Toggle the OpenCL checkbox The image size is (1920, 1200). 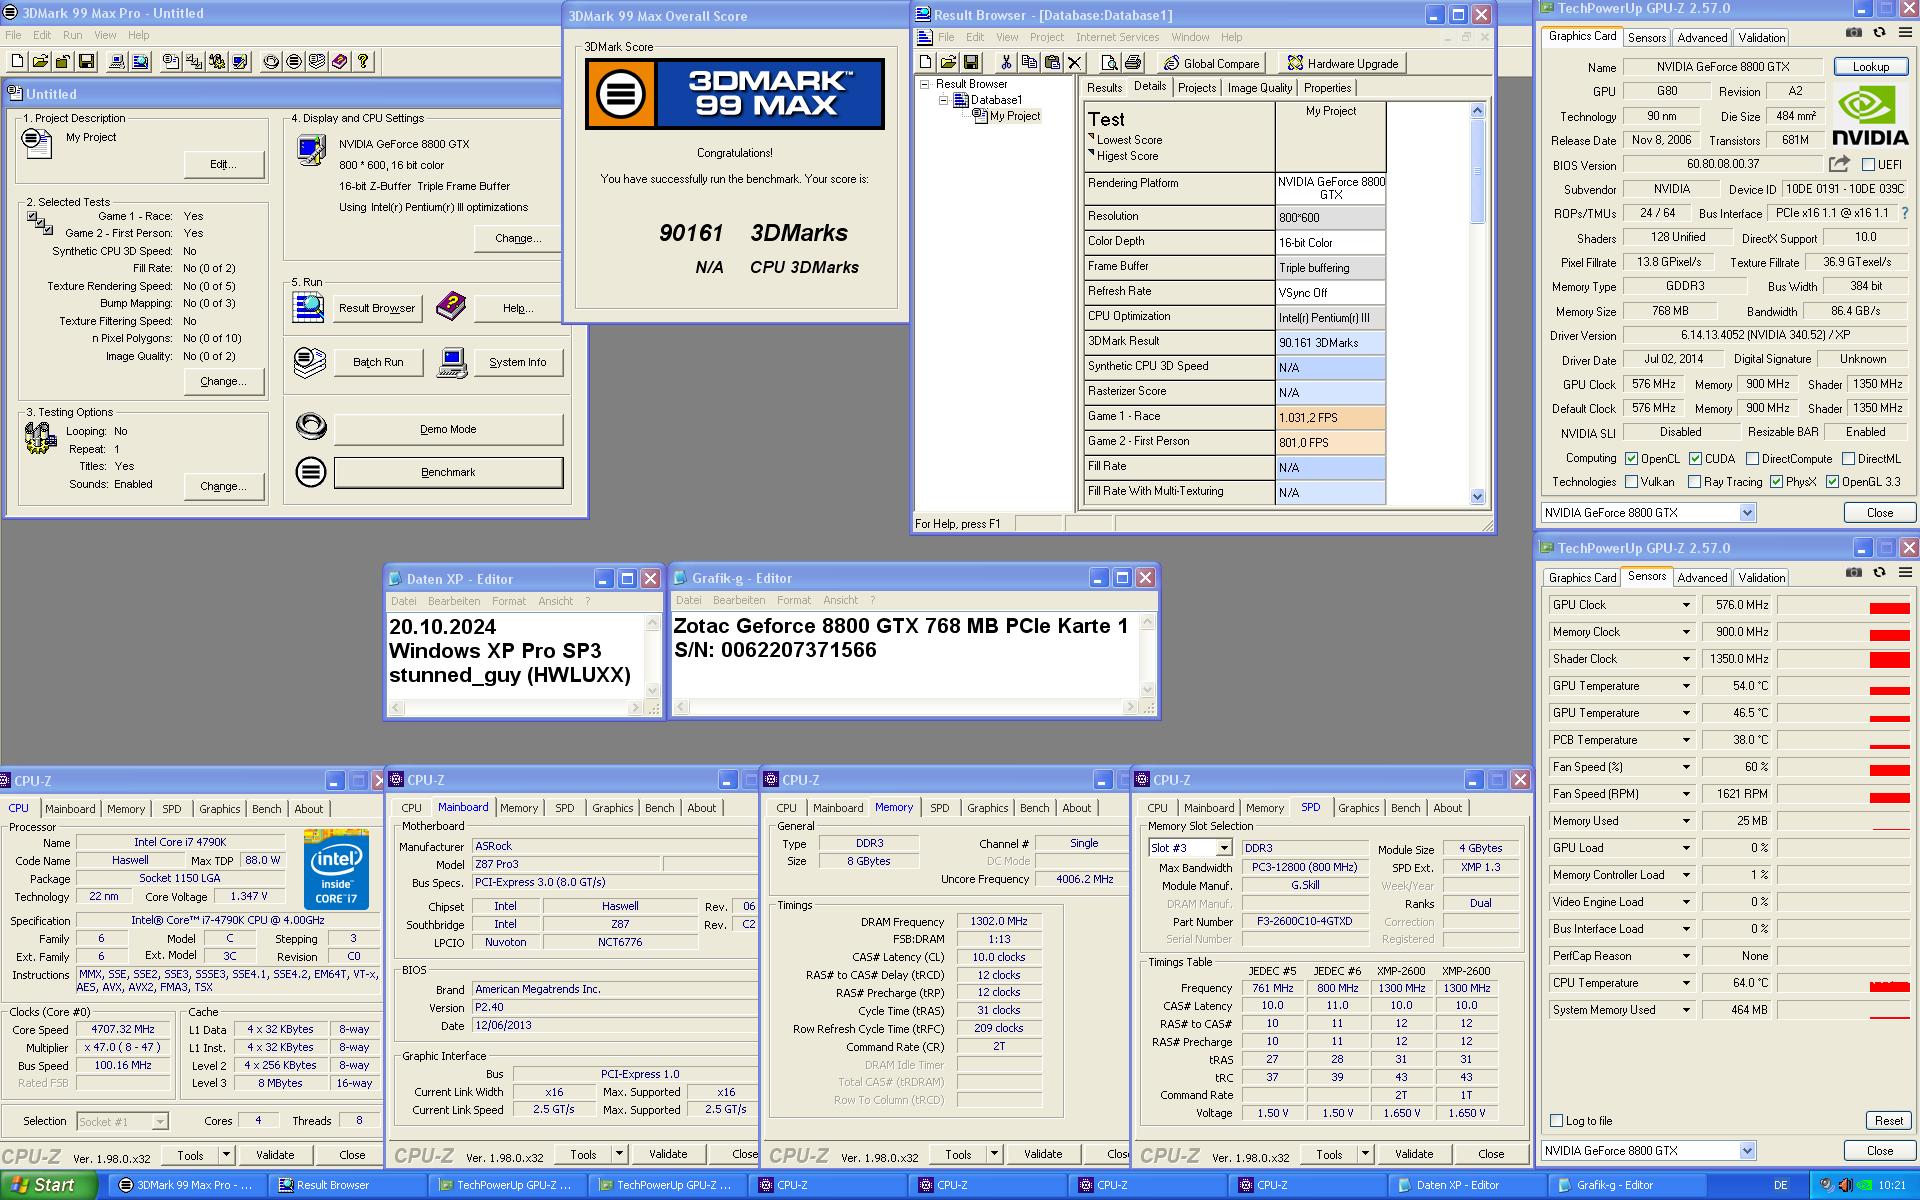point(1631,459)
